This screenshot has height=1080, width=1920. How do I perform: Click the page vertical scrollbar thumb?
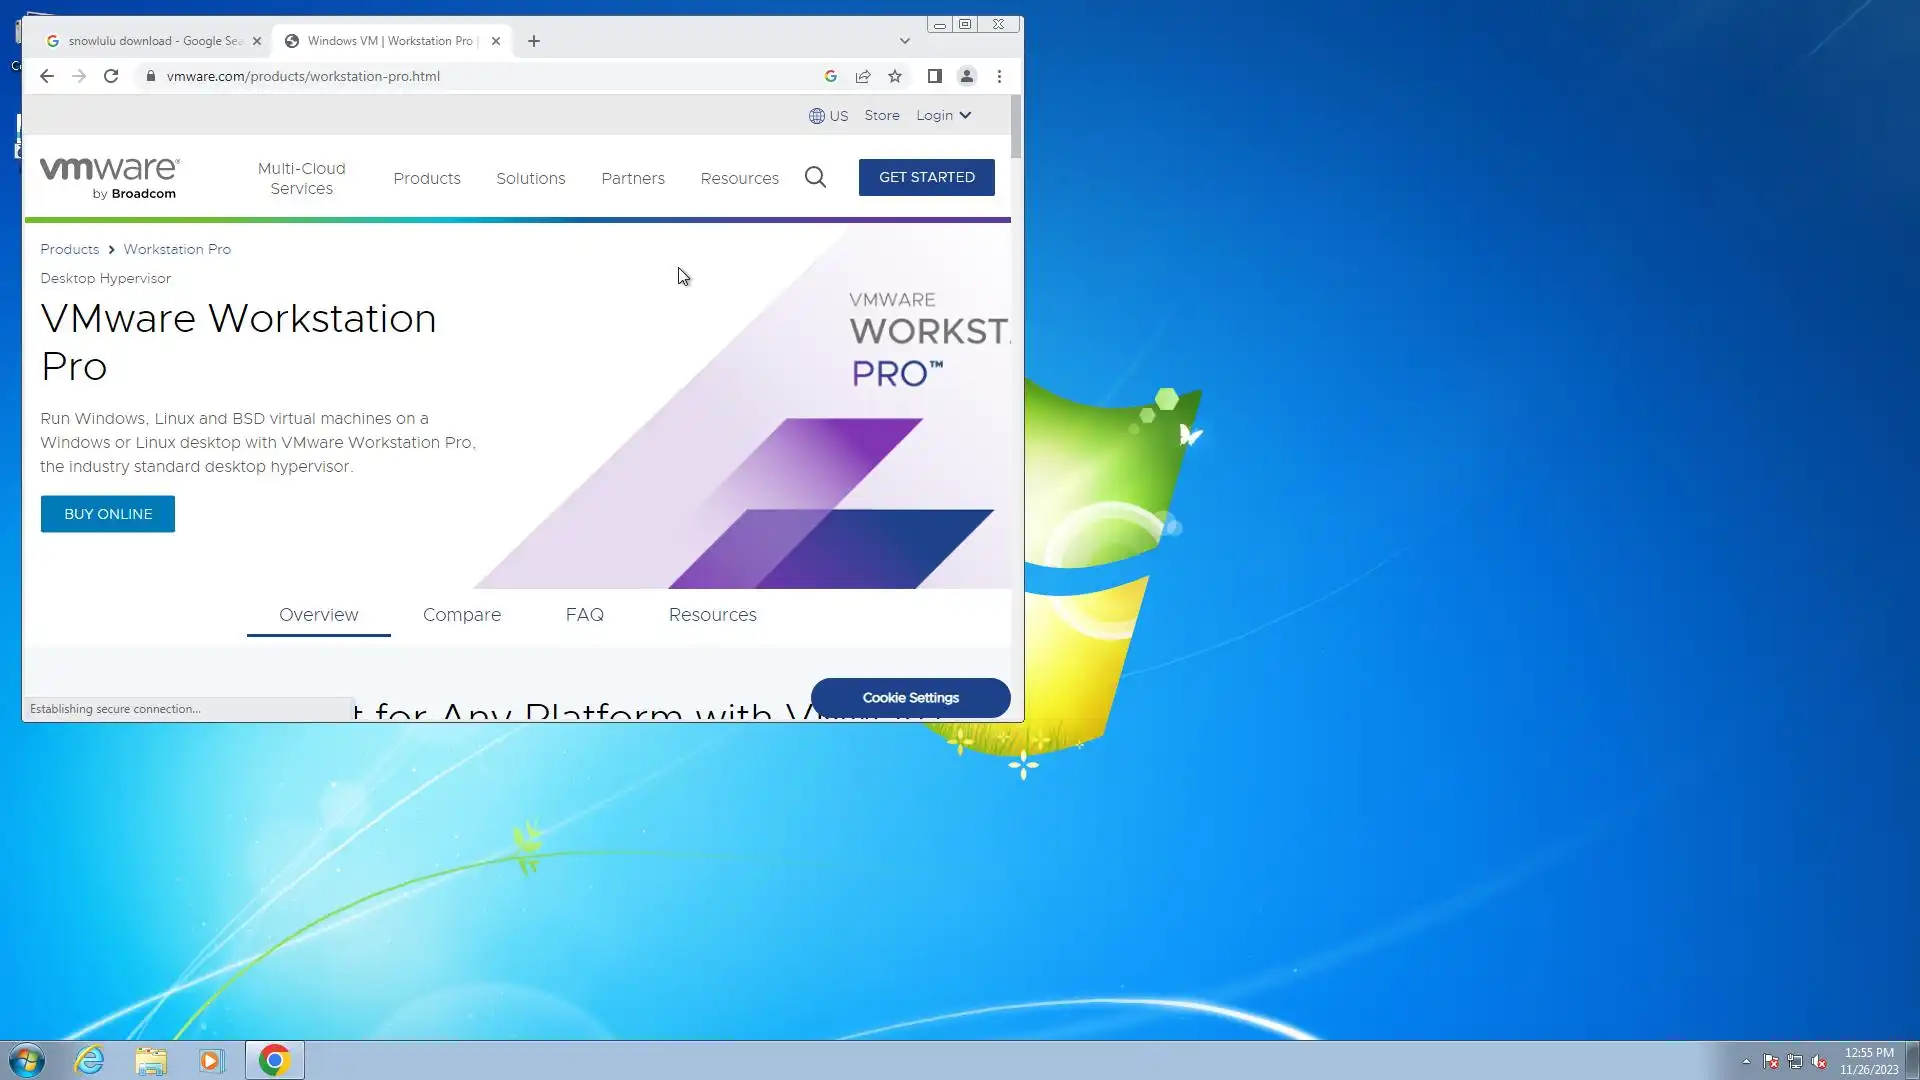(x=1016, y=127)
